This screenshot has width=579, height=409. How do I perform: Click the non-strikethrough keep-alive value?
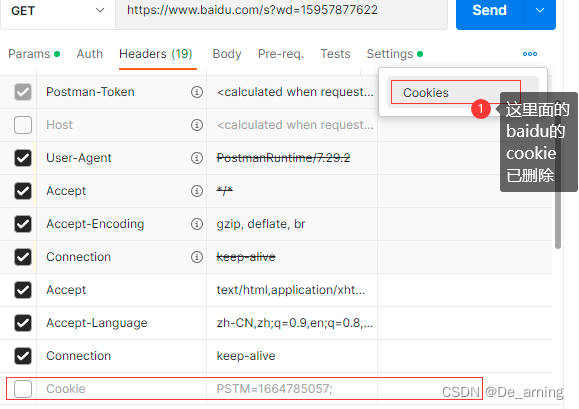pos(246,356)
